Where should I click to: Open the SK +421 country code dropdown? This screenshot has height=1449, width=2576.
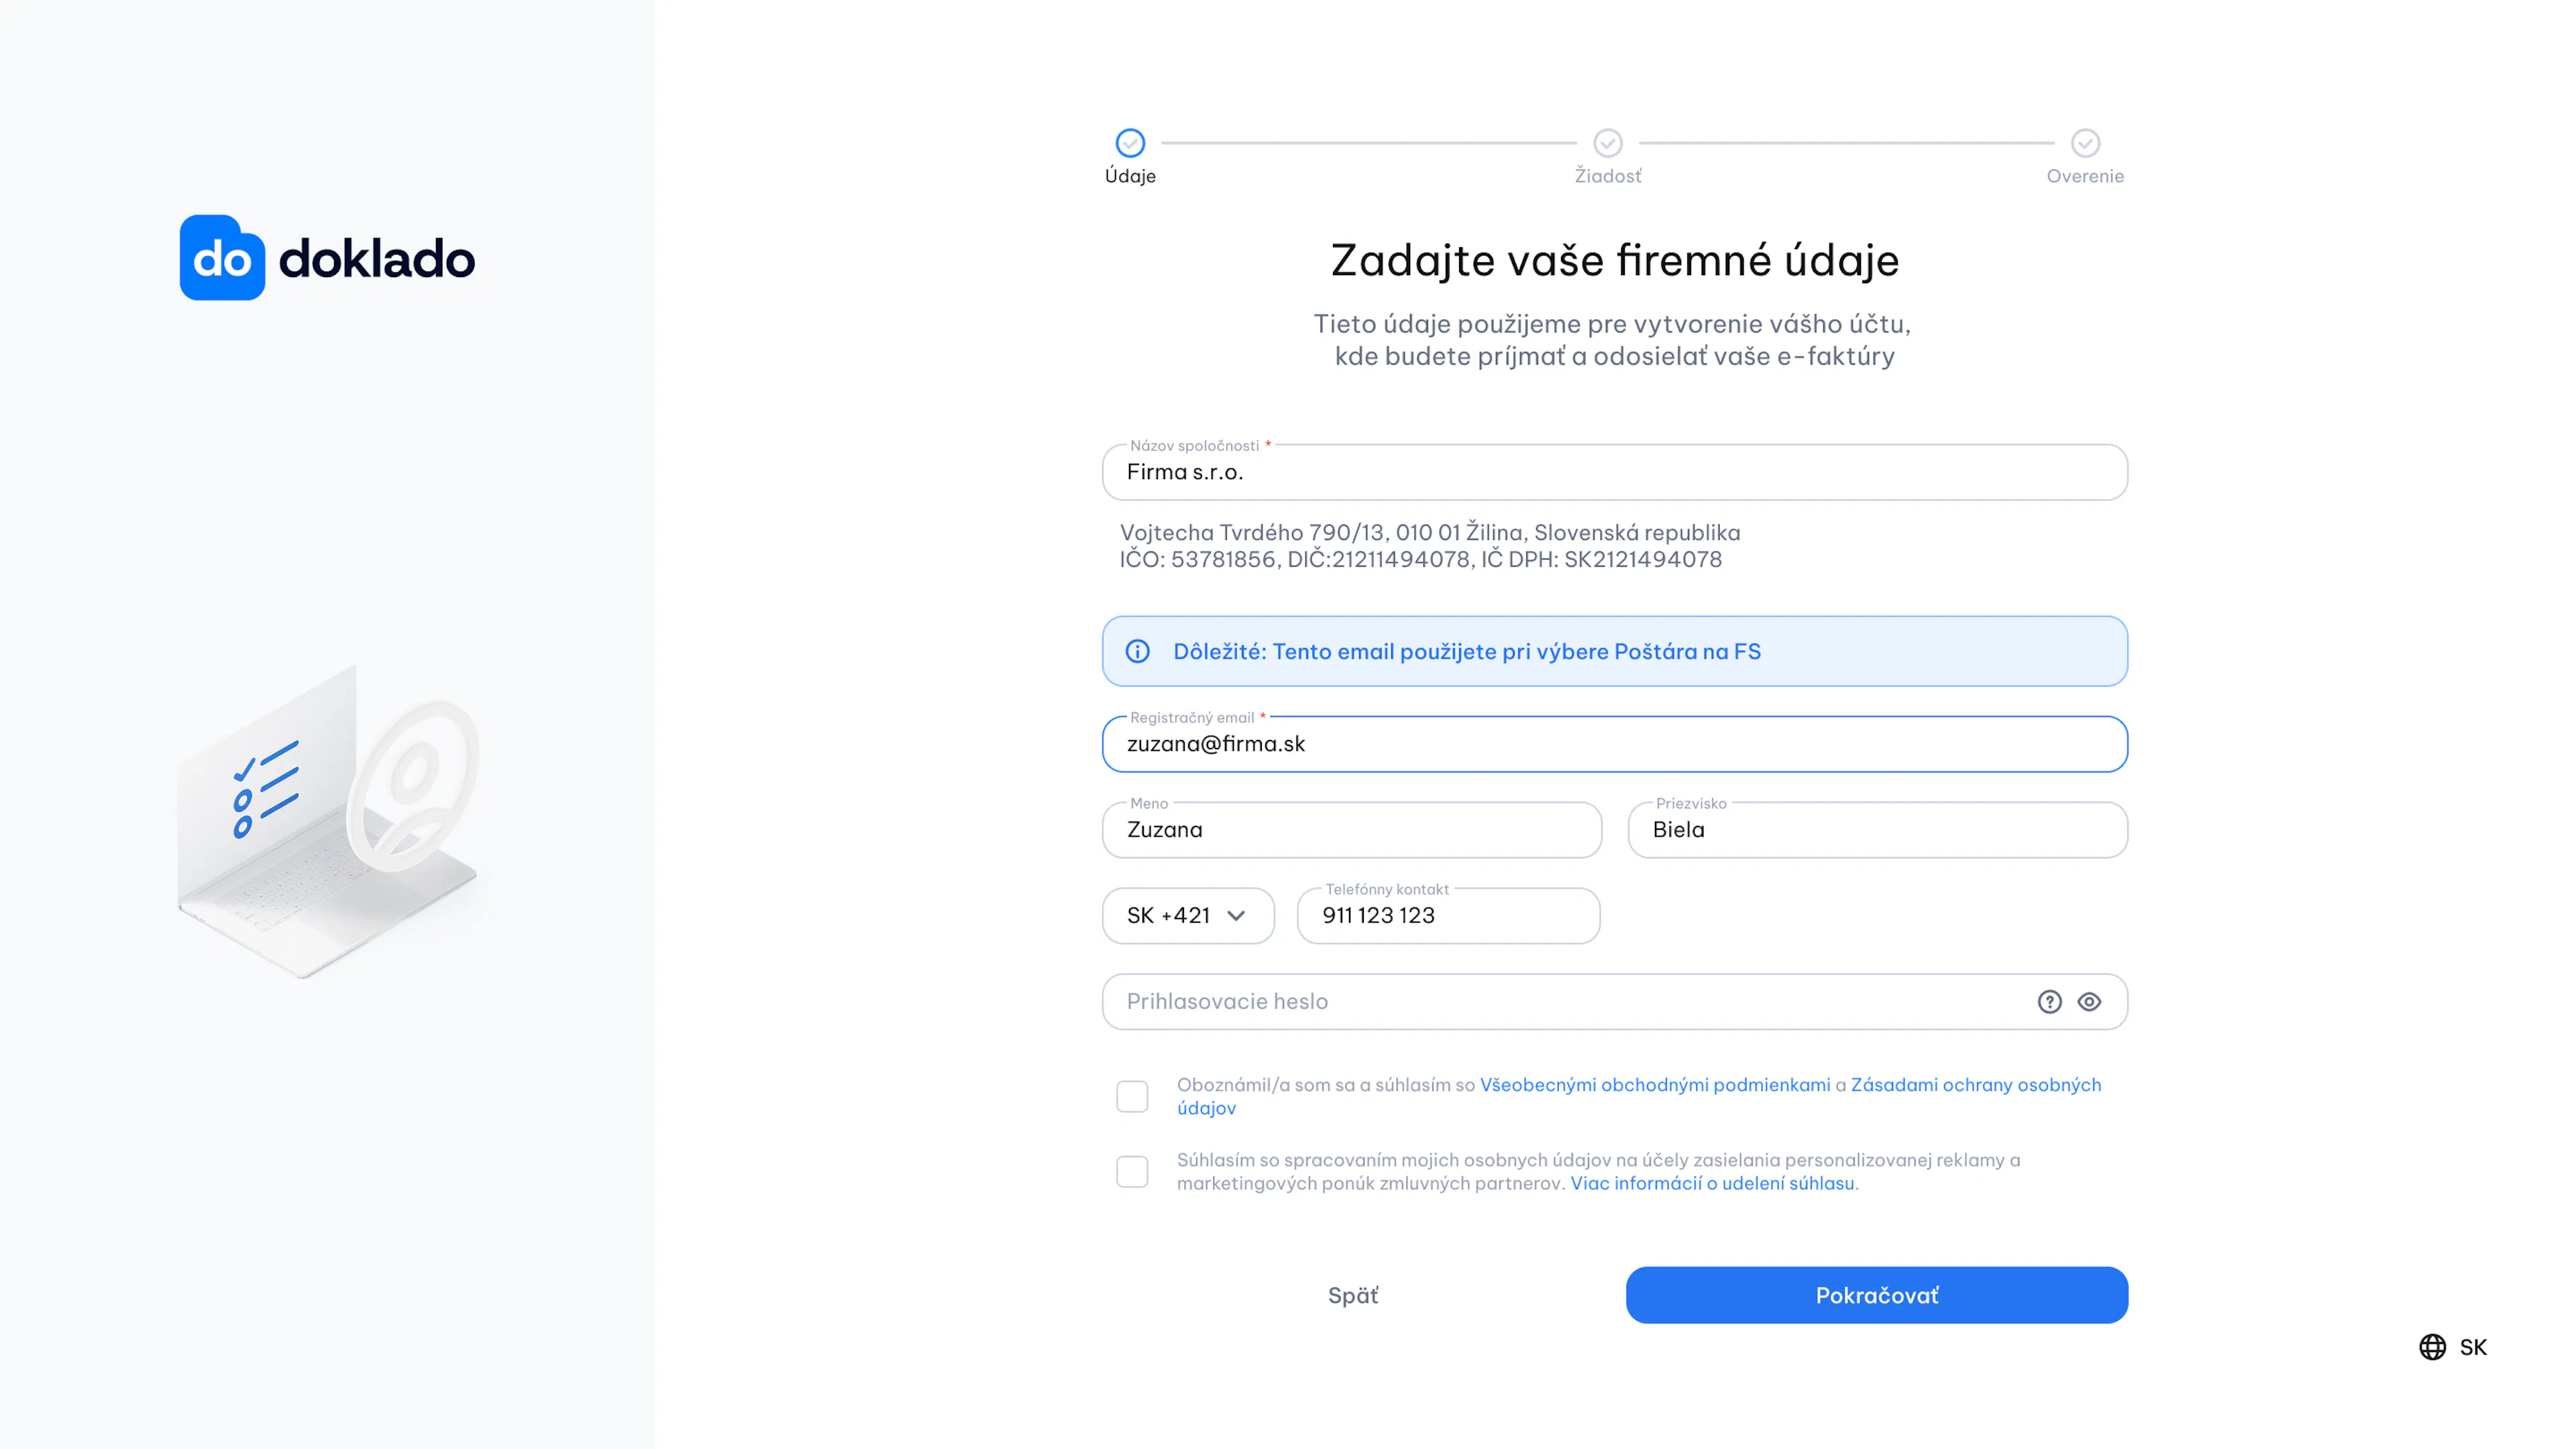pos(1188,915)
